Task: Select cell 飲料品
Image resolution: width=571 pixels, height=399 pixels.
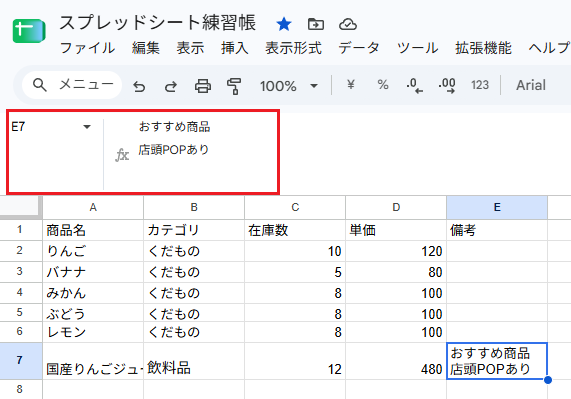Action: pos(194,361)
